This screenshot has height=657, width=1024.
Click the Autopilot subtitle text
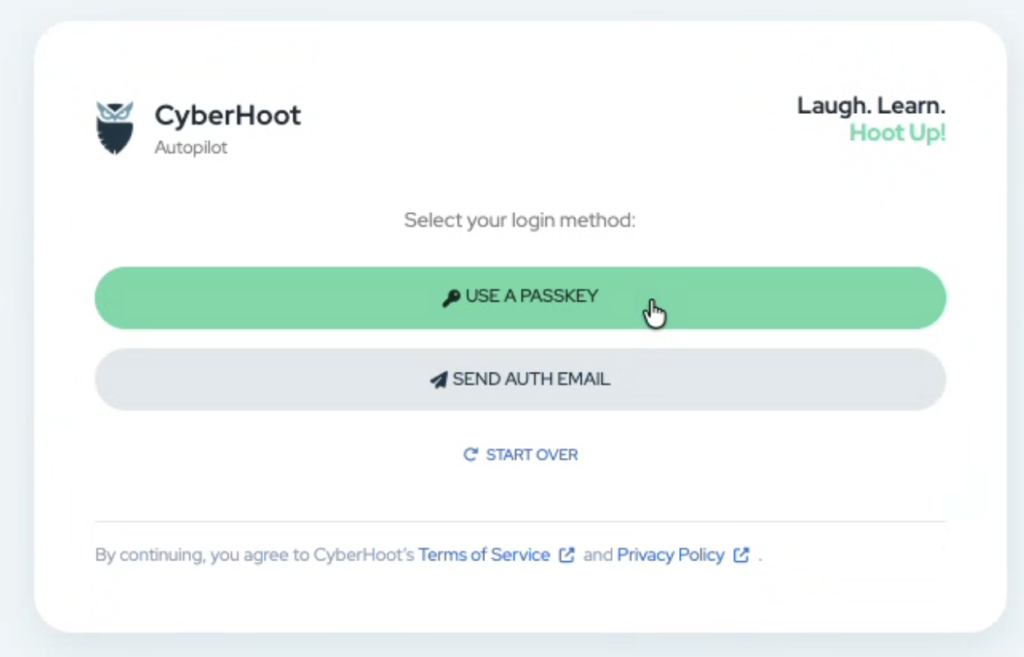(191, 148)
